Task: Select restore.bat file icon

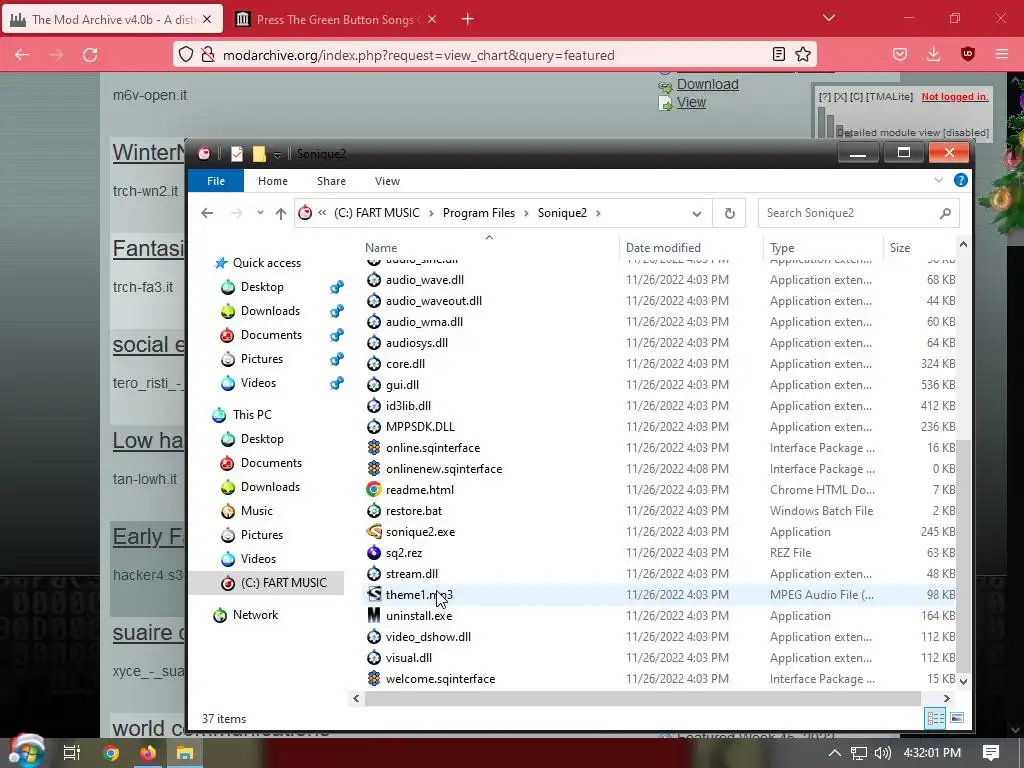Action: pos(374,510)
